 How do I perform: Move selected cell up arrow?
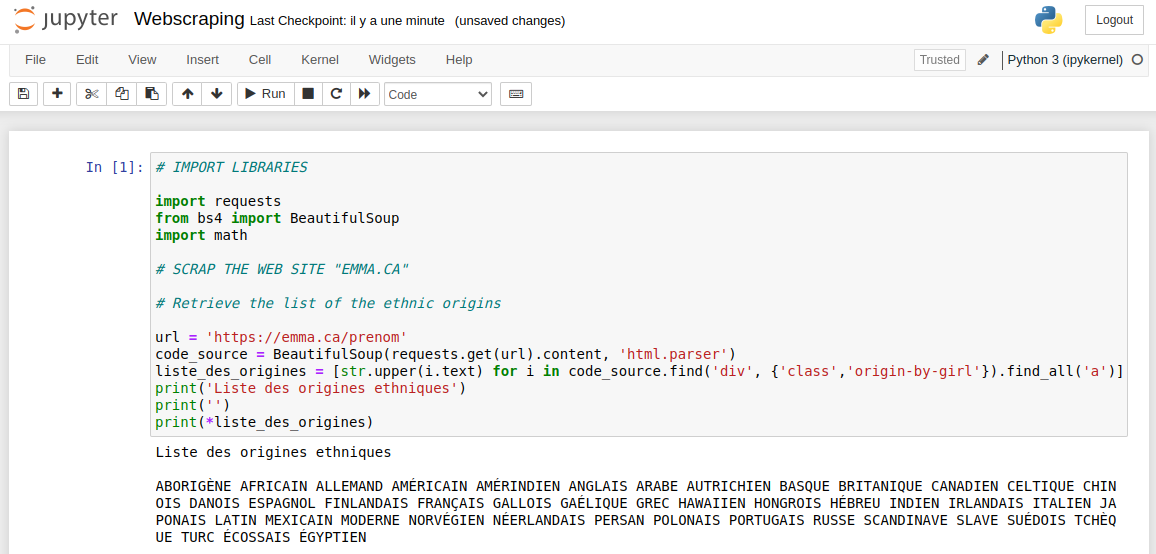pos(187,94)
